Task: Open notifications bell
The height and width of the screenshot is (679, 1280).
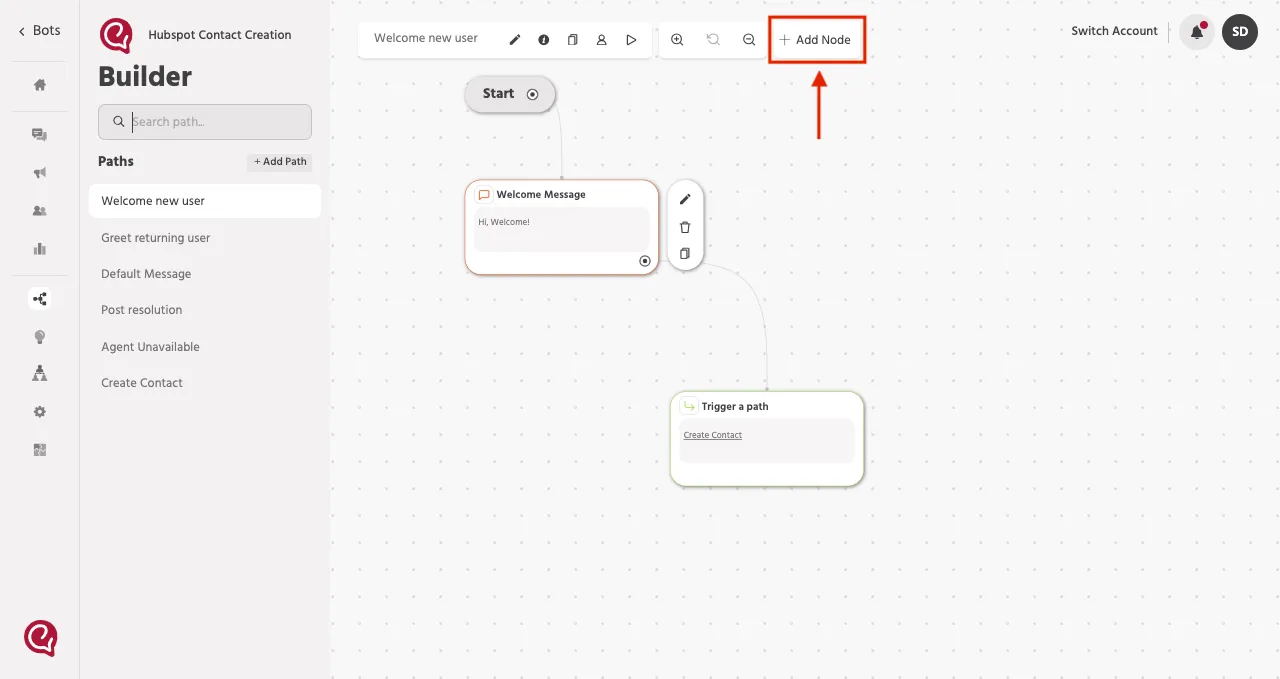Action: click(x=1197, y=32)
